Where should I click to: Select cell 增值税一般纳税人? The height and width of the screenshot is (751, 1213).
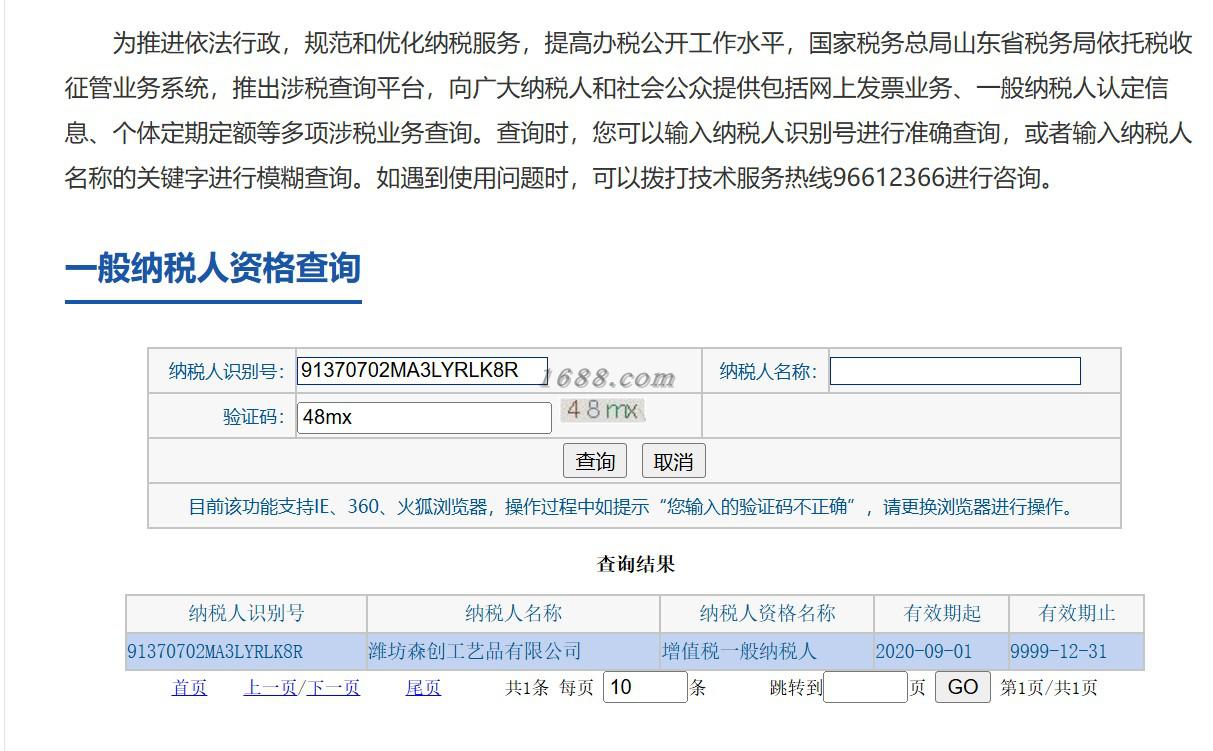tap(767, 652)
